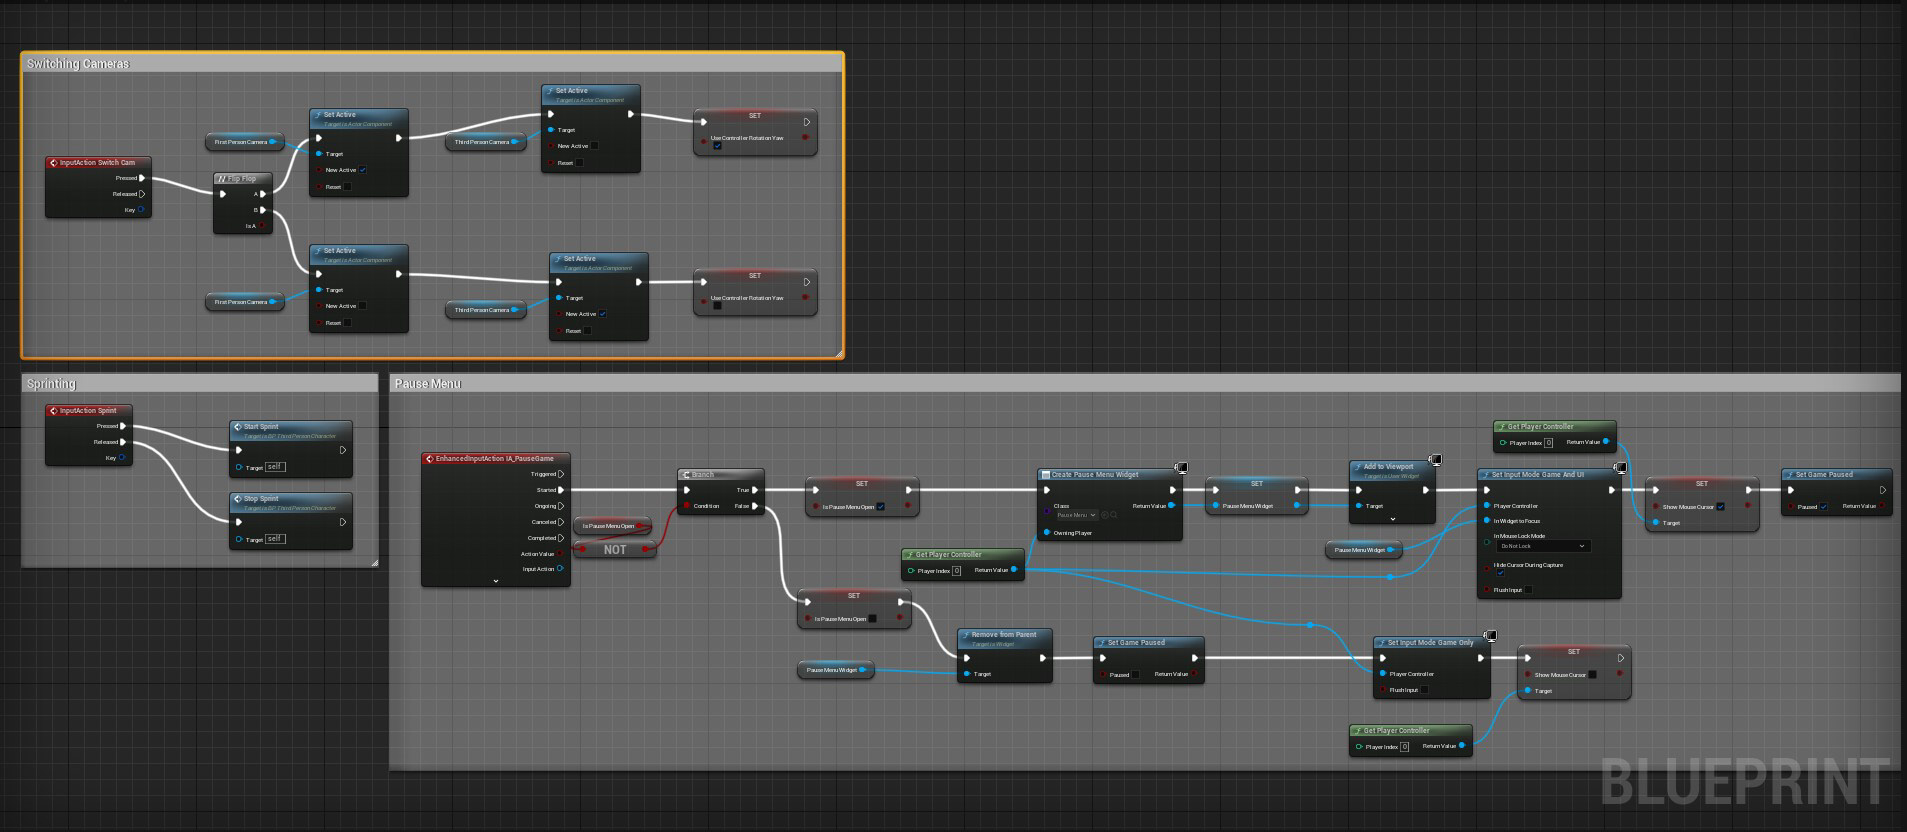Click the Input Action pin on IA_PauseGame

560,569
